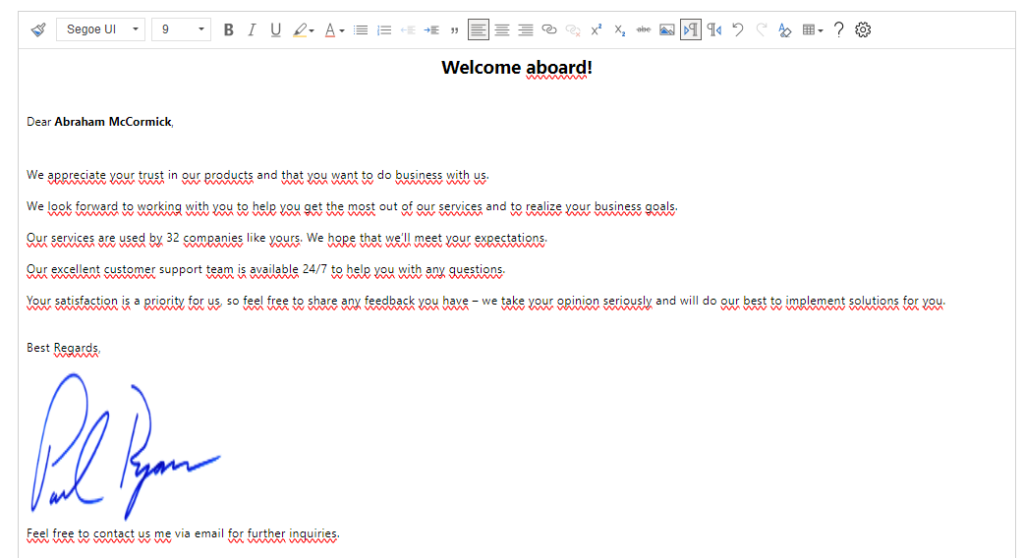Expand the font color dropdown arrow
This screenshot has height=558, width=1024.
tap(342, 31)
